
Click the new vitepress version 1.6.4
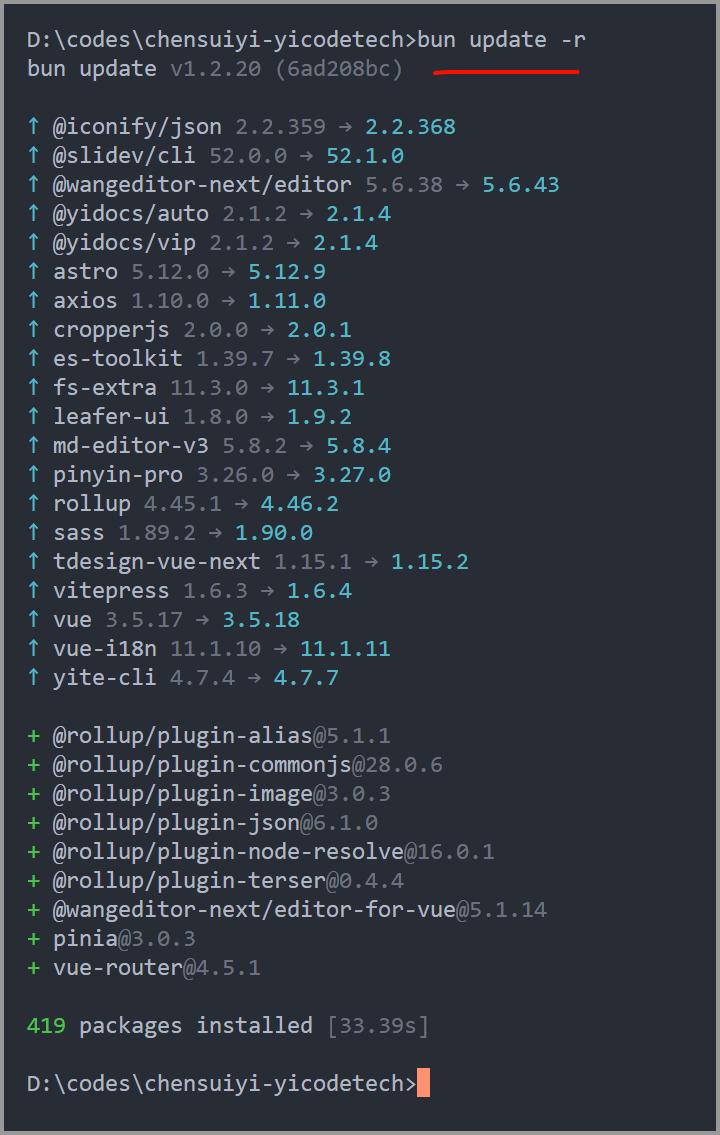(319, 591)
